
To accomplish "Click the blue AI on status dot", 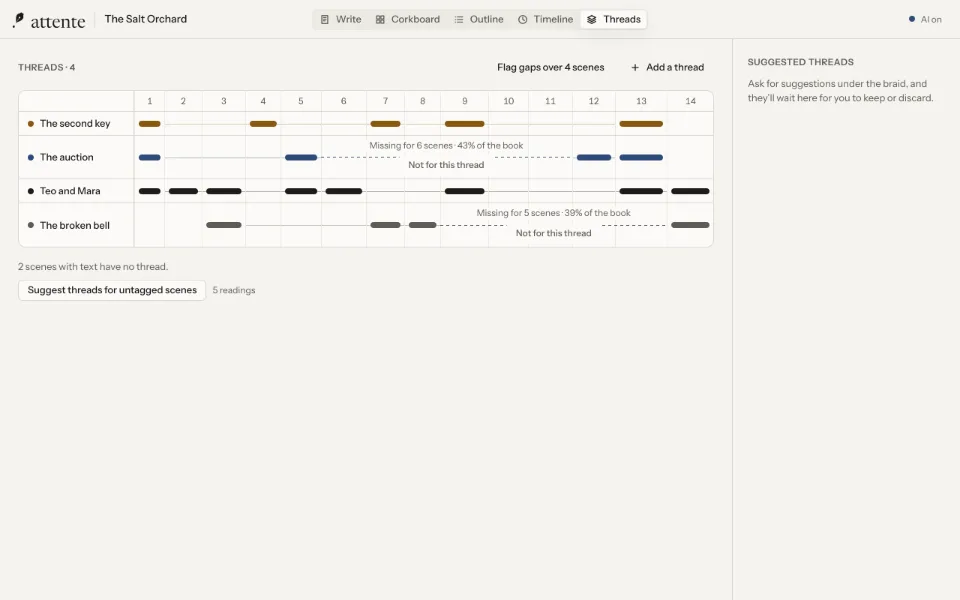I will pyautogui.click(x=912, y=20).
